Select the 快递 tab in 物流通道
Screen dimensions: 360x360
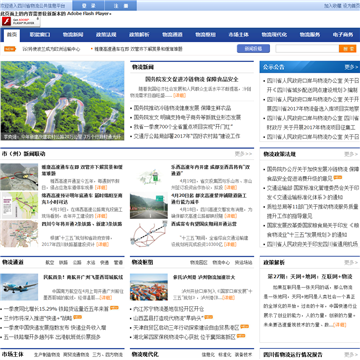pos(105,263)
